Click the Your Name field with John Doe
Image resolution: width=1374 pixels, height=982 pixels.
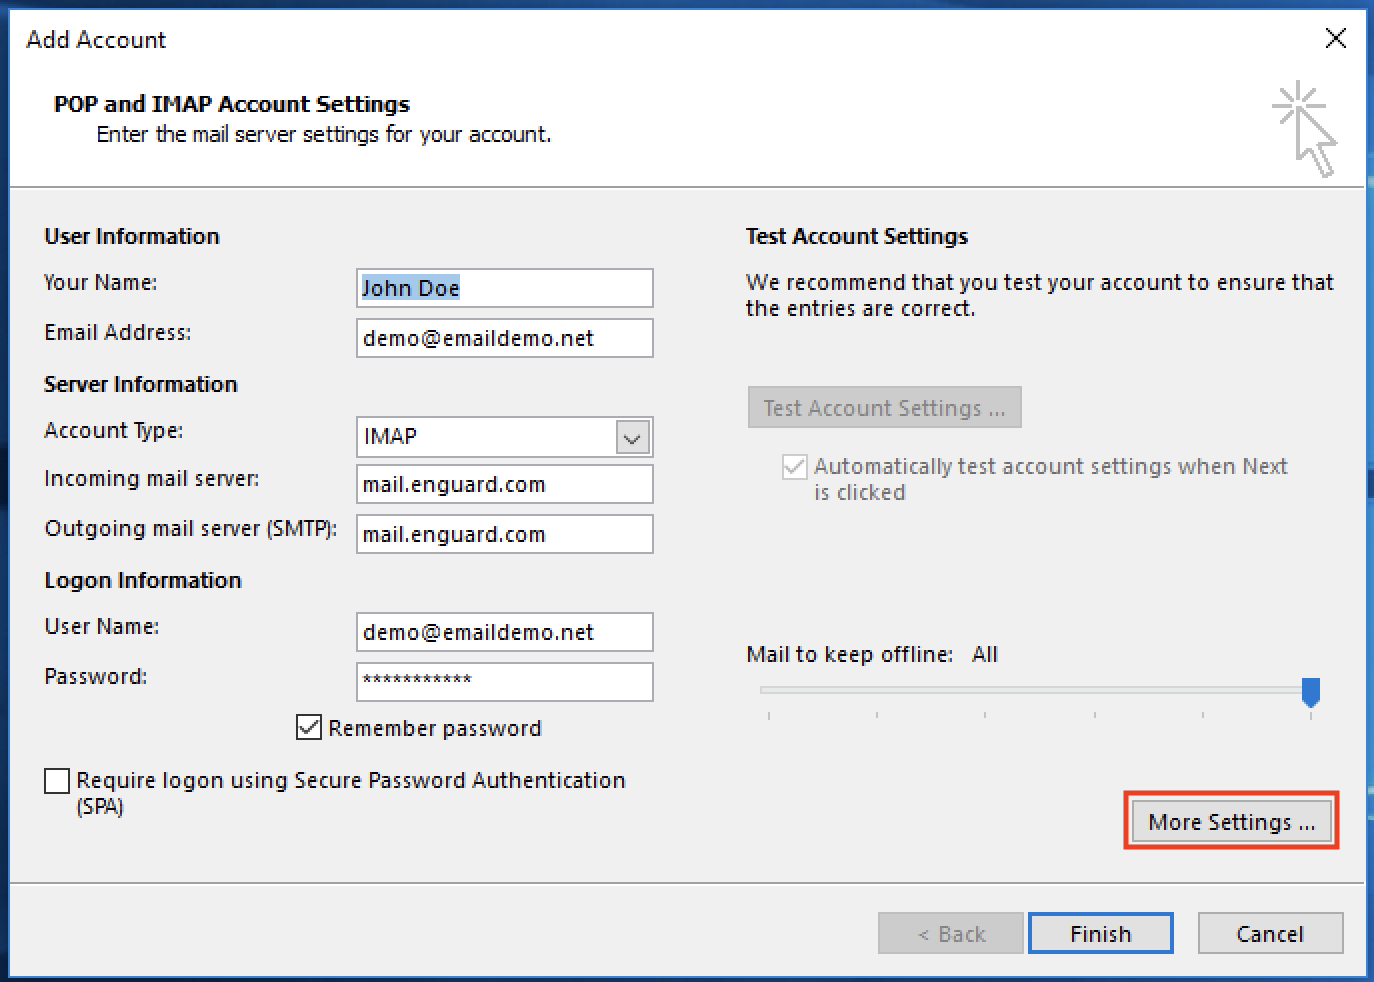point(504,288)
